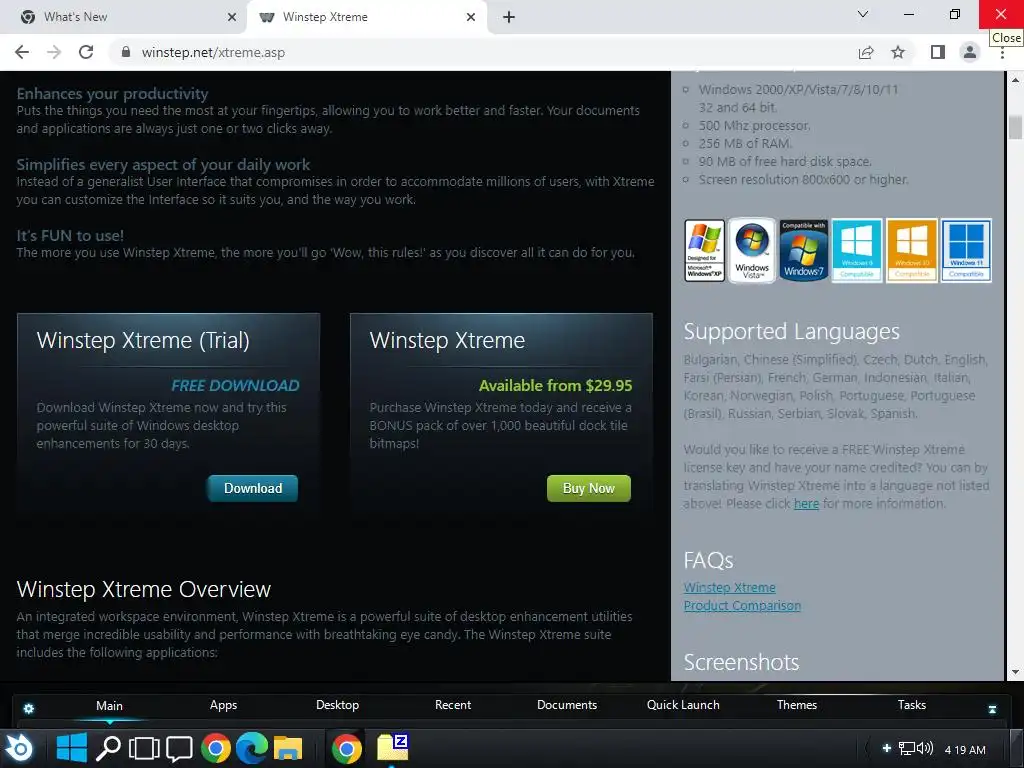Open File Explorer from the taskbar
Image resolution: width=1024 pixels, height=768 pixels.
coord(288,748)
